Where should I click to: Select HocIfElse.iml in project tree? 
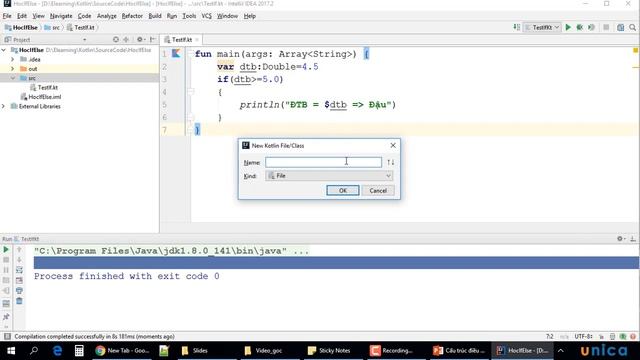coord(41,97)
